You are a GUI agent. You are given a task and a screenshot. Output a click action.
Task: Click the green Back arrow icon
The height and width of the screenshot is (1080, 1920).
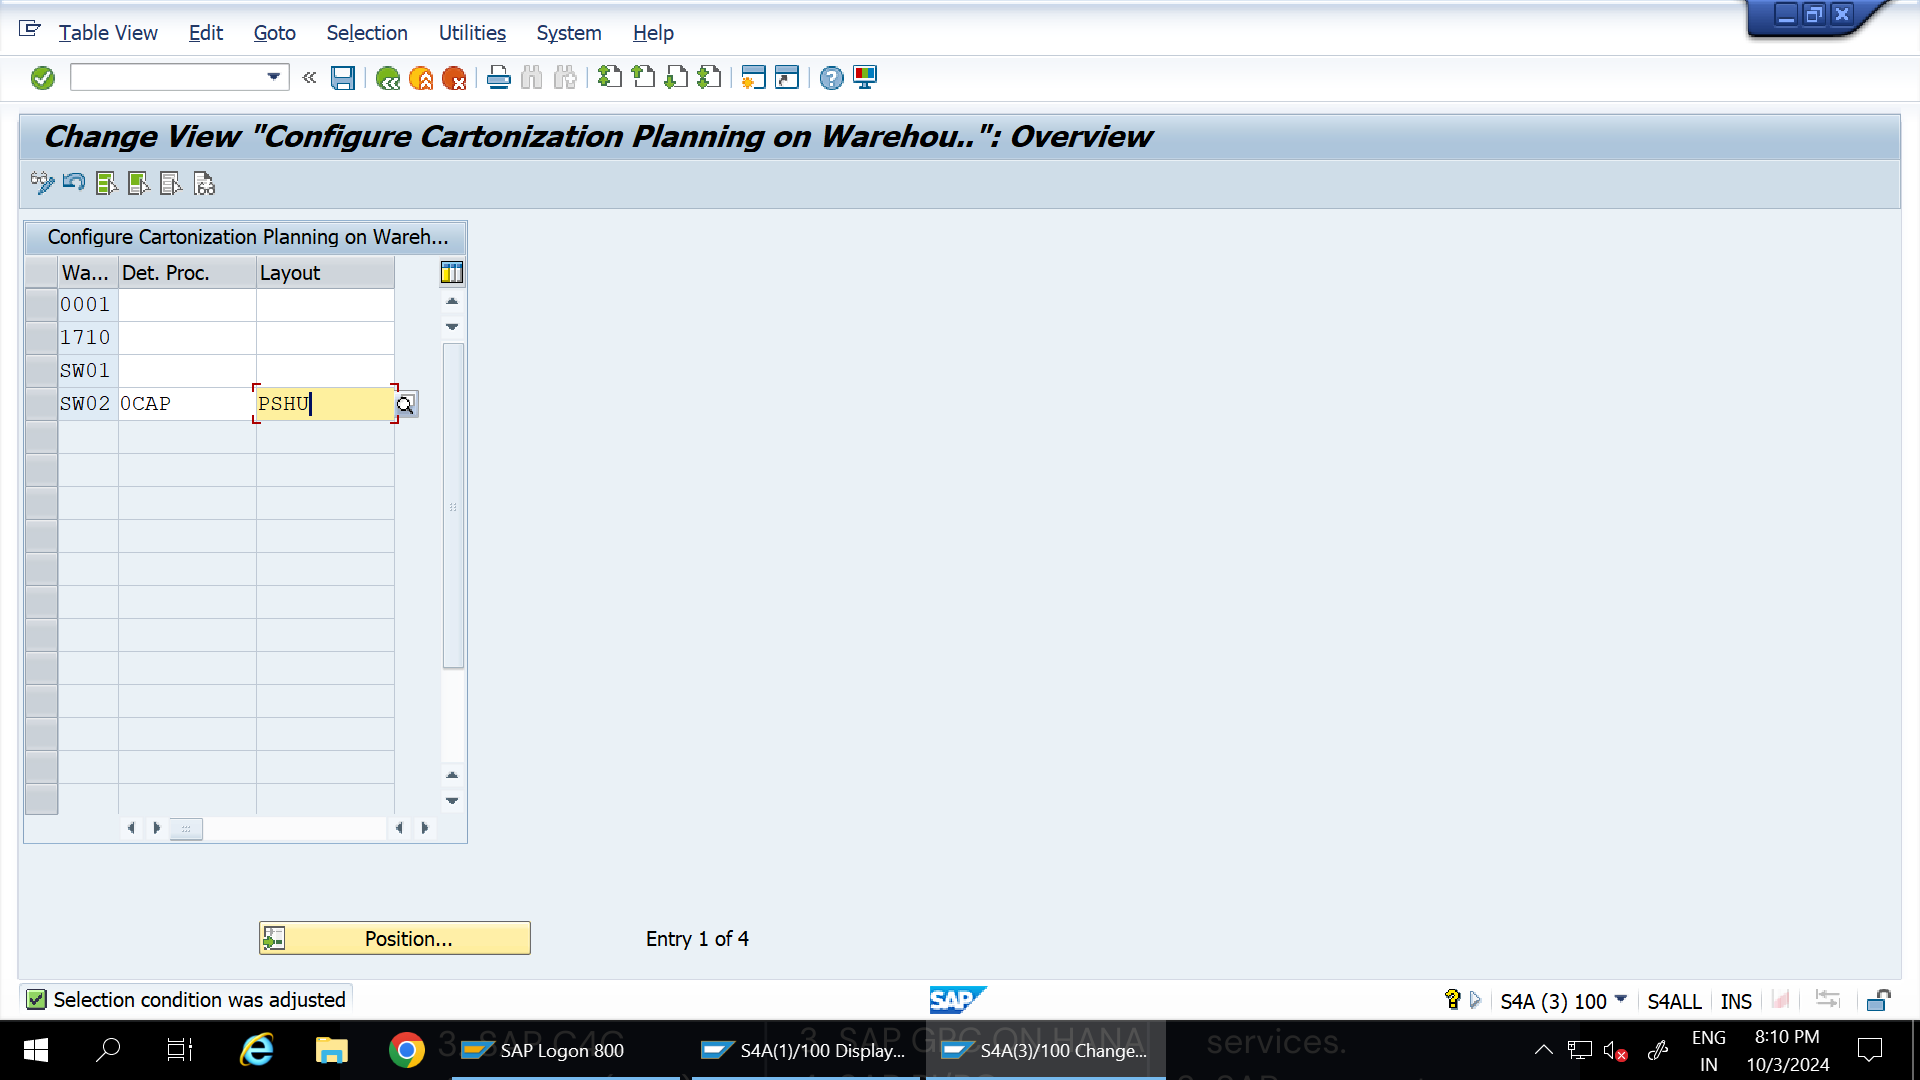tap(389, 78)
